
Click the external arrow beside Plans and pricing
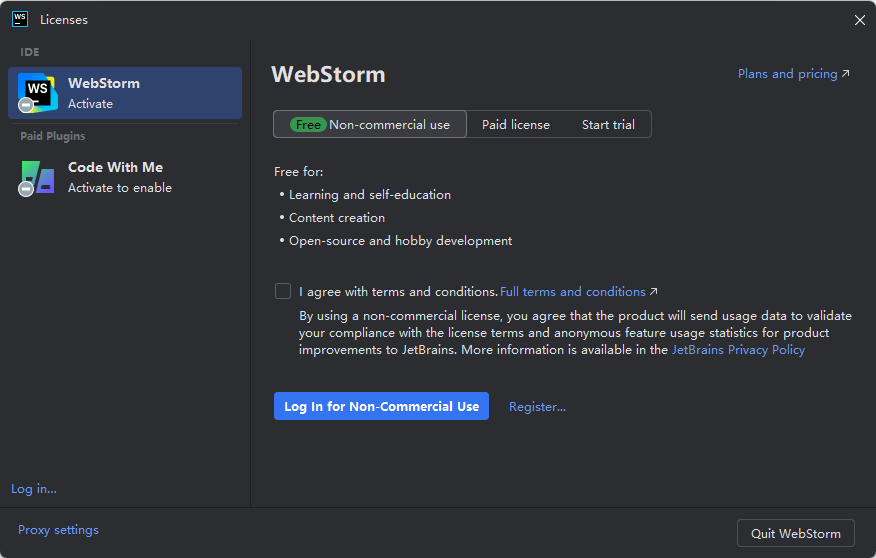[846, 74]
